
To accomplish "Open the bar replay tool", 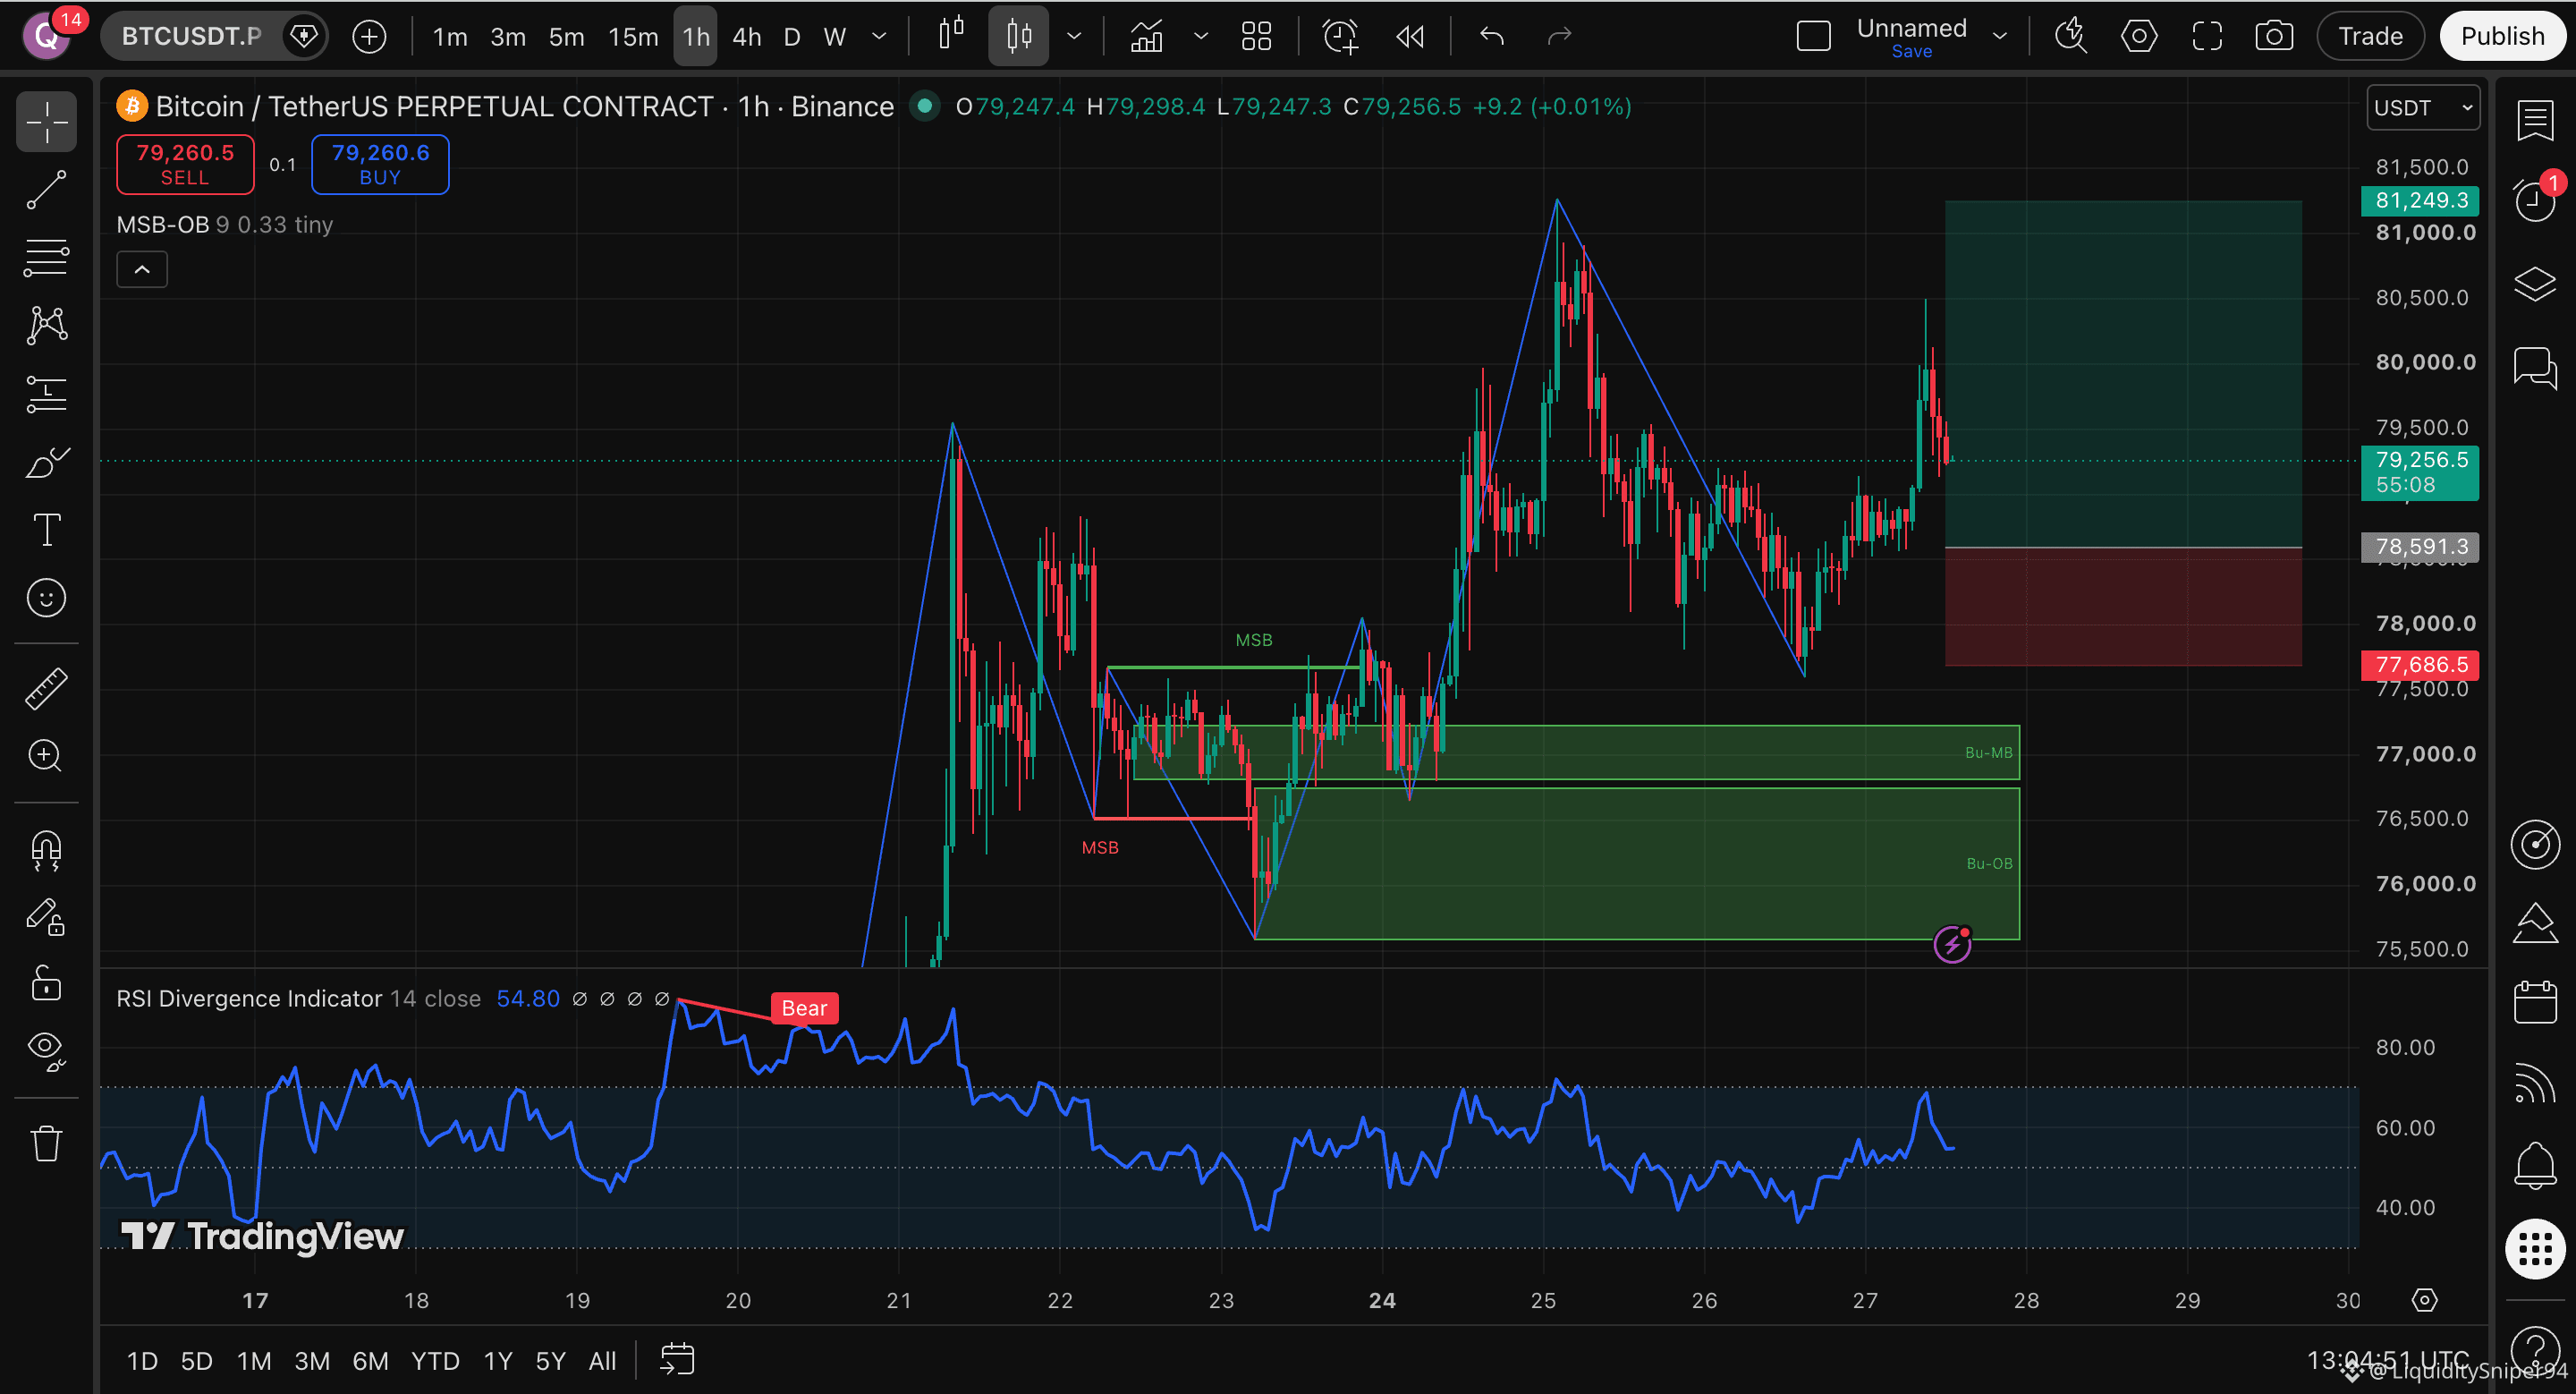I will click(x=1410, y=37).
